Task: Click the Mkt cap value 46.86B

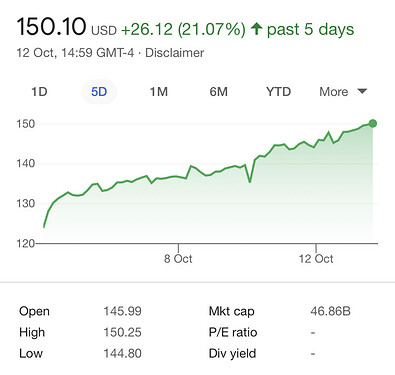Action: tap(330, 311)
